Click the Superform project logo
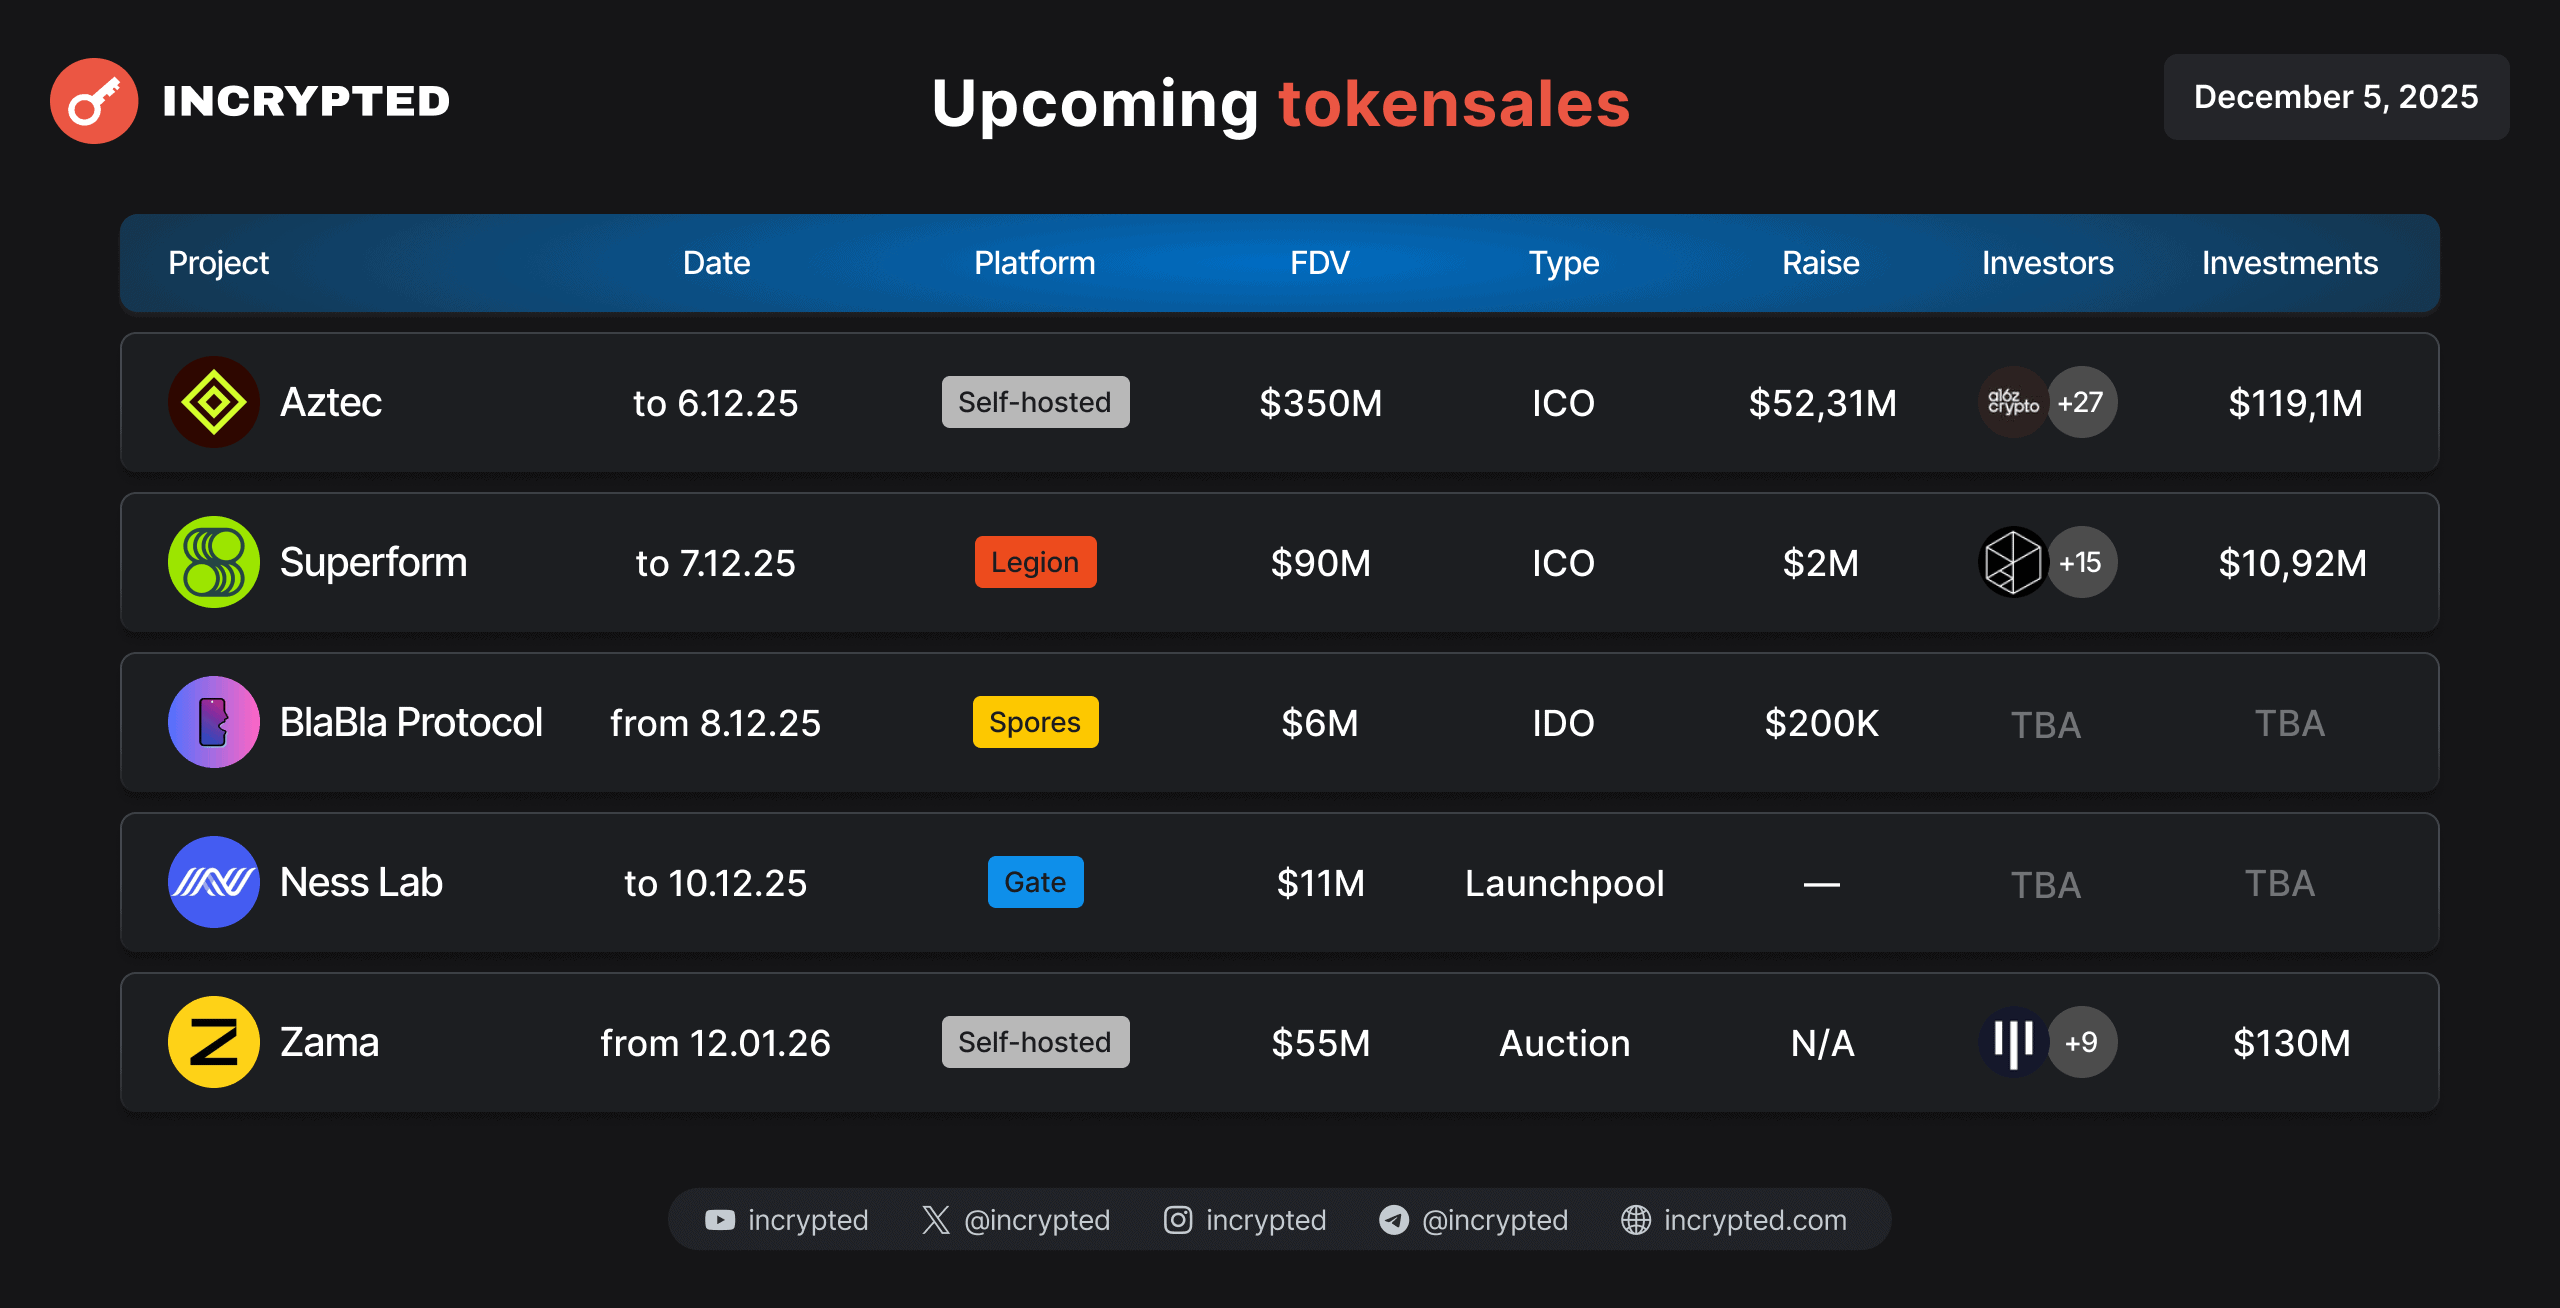Screen dimensions: 2560x1308 tap(214, 562)
